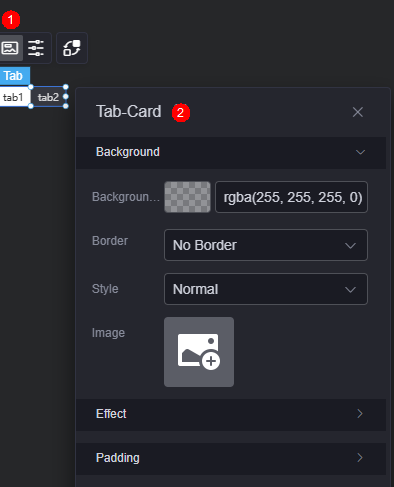The image size is (394, 487).
Task: Select the tab2 item
Action: click(x=48, y=97)
